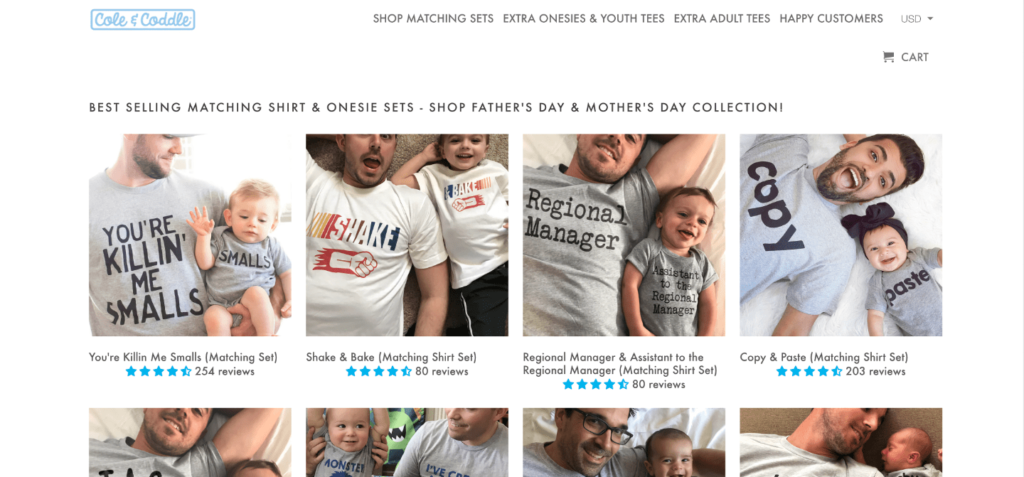Open Shop Matching Sets menu
Image resolution: width=1024 pixels, height=477 pixels.
tap(433, 19)
